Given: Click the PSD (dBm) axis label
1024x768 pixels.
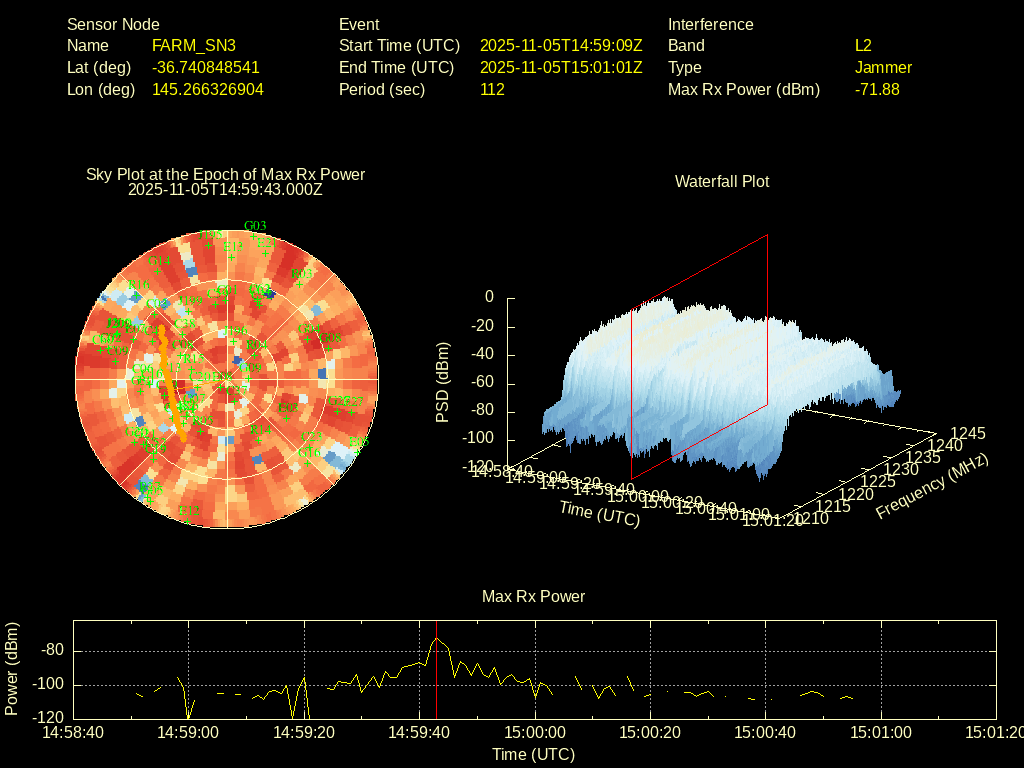Looking at the screenshot, I should pos(443,382).
